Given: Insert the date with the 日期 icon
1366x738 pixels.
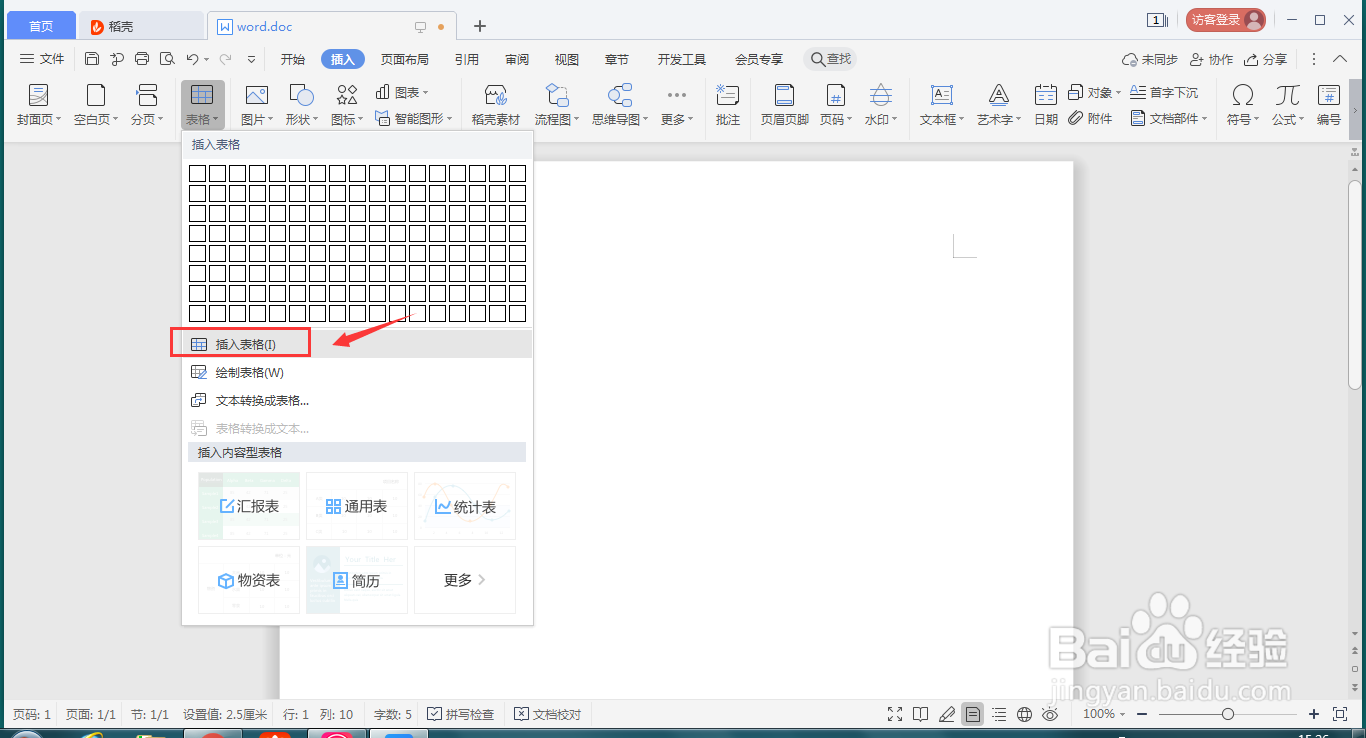Looking at the screenshot, I should pyautogui.click(x=1044, y=104).
